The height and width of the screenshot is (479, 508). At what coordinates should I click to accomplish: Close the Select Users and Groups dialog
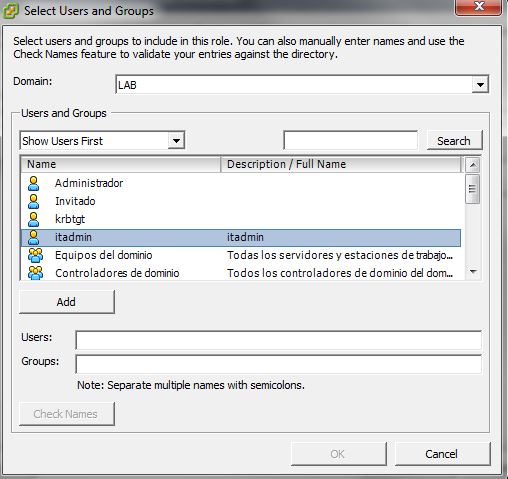coord(479,7)
